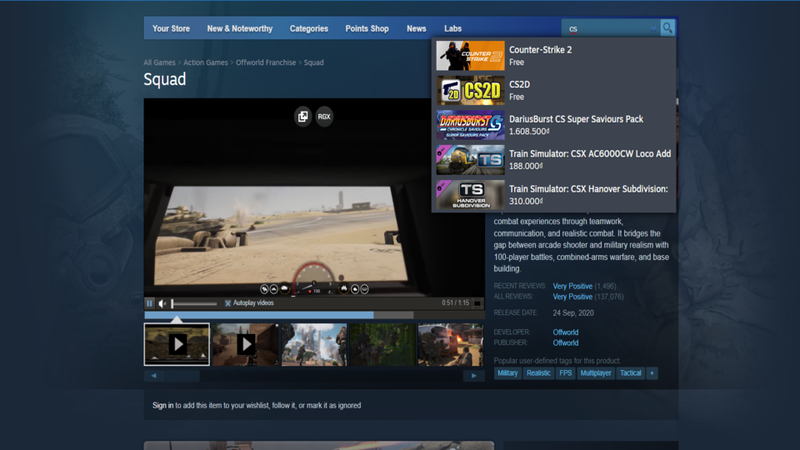
Task: Select fifth screenshot thumbnail with fire
Action: [451, 344]
